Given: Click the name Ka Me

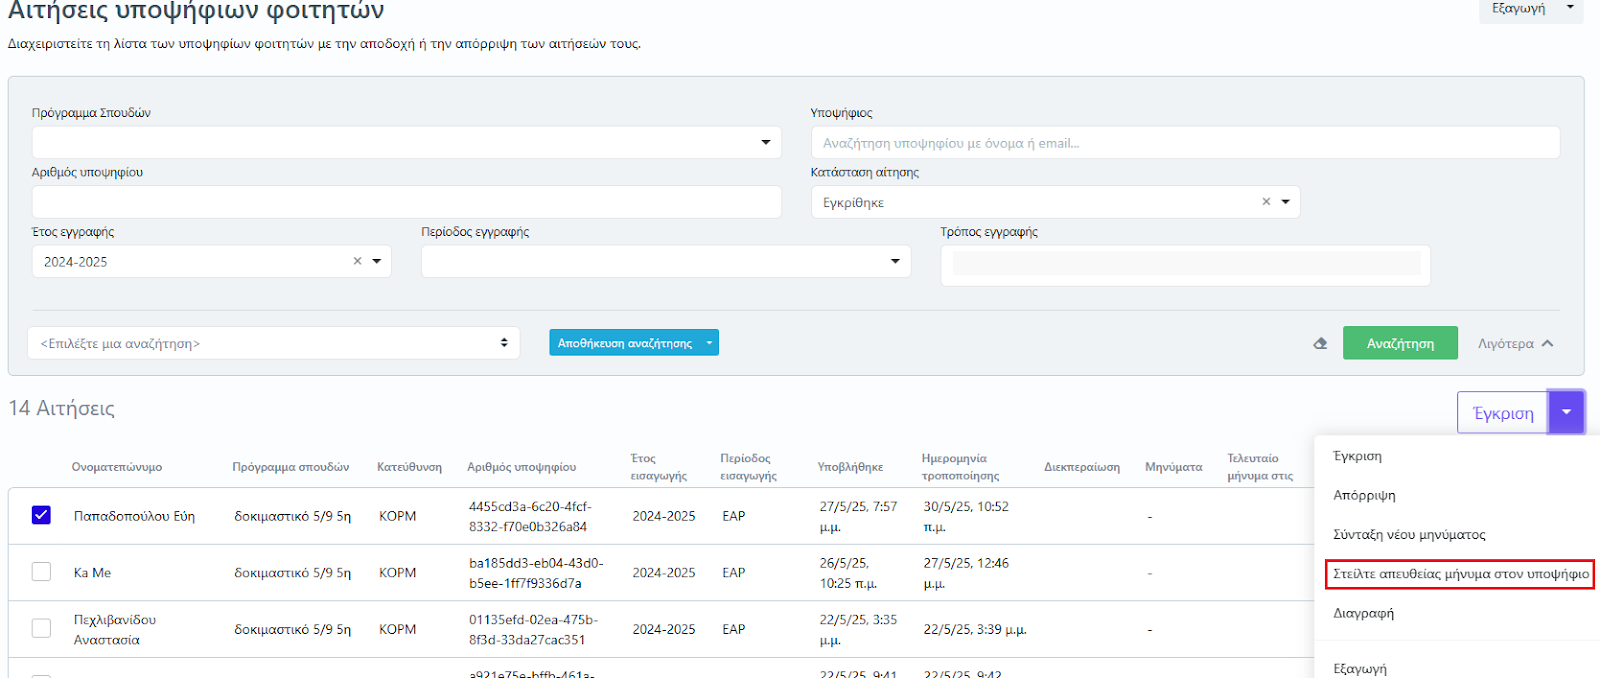Looking at the screenshot, I should click(92, 573).
